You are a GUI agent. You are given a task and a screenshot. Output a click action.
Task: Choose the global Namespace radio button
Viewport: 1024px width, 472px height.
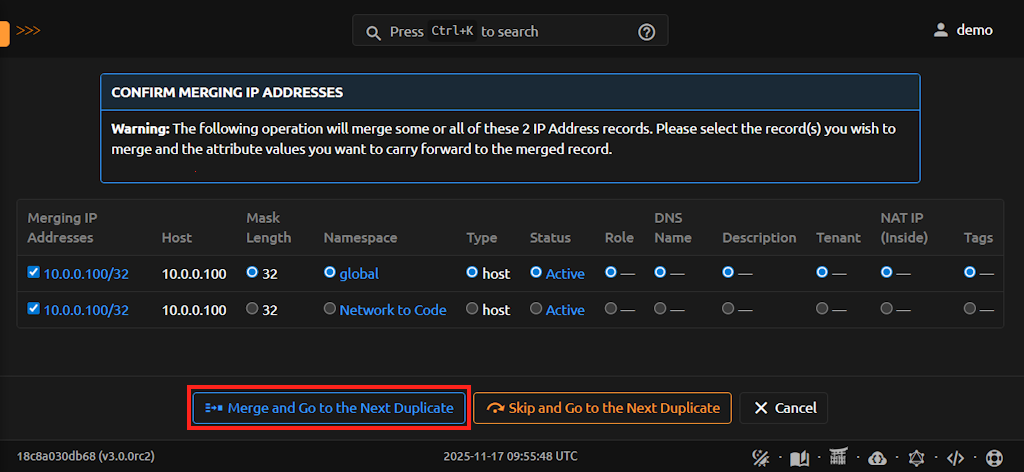330,273
